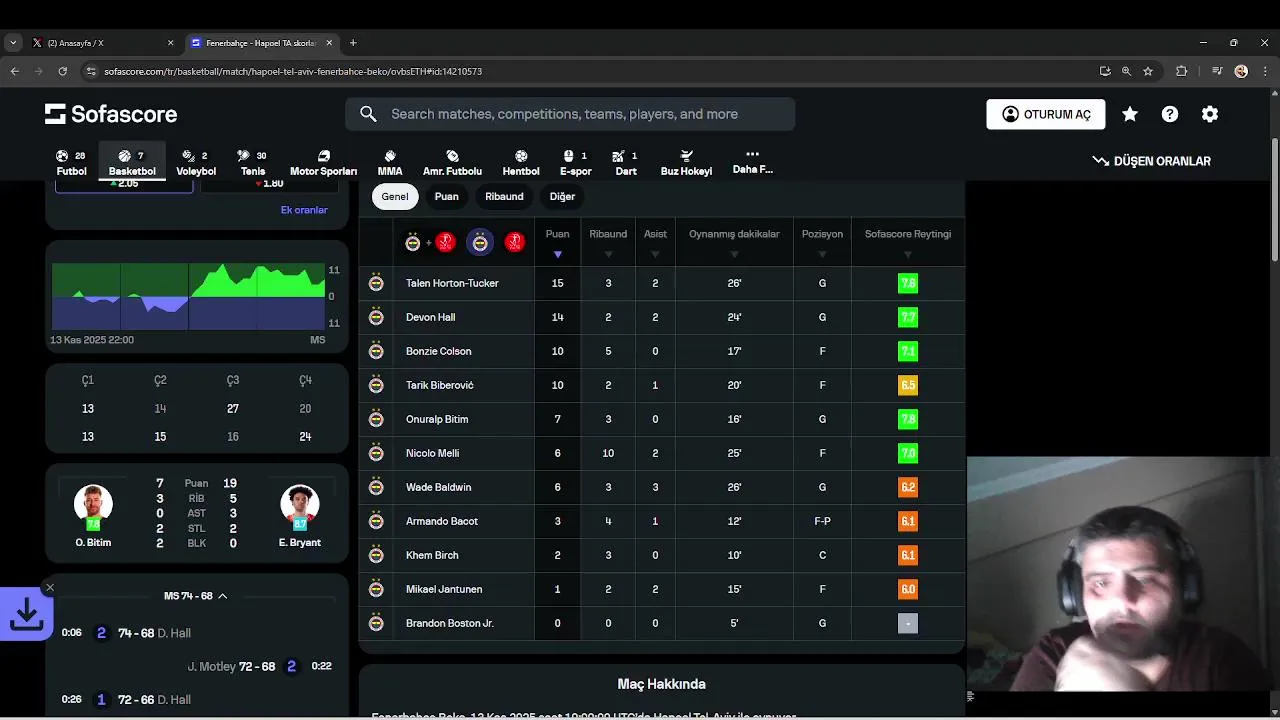Screen dimensions: 1280x720
Task: Click the favorites star icon in Sofascore header
Action: tap(1130, 114)
